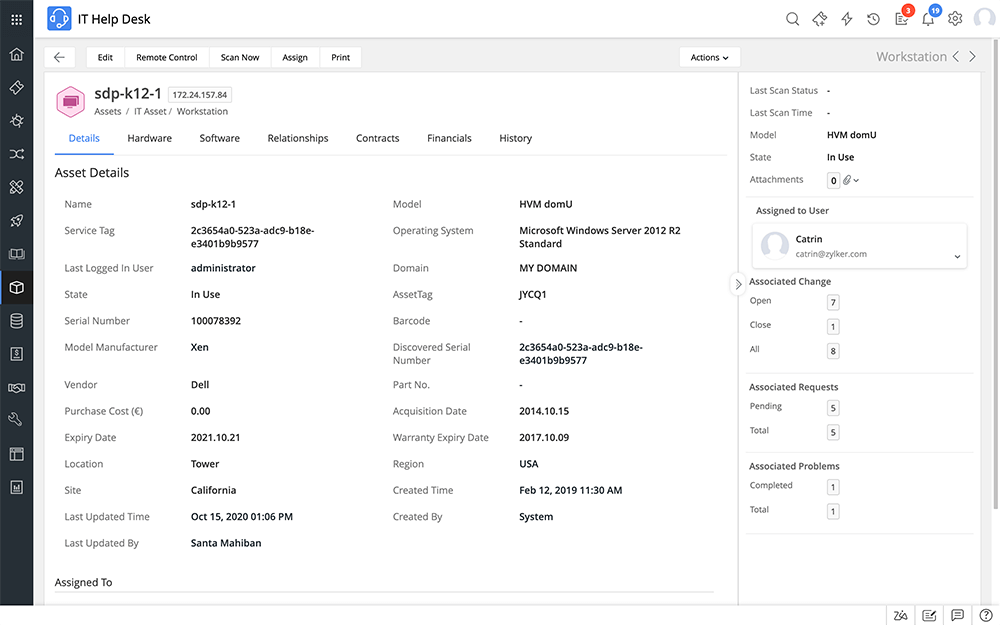Open the settings gear icon
Image resolution: width=1000 pixels, height=625 pixels.
point(955,18)
